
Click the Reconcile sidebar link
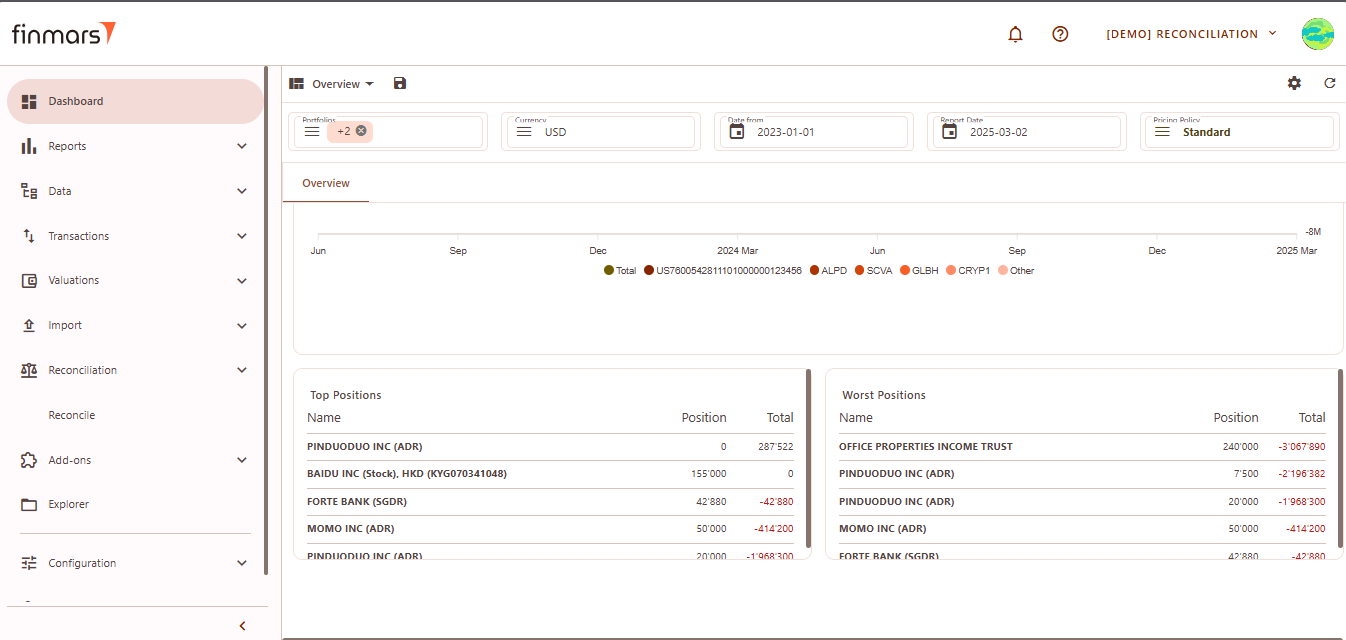[72, 415]
